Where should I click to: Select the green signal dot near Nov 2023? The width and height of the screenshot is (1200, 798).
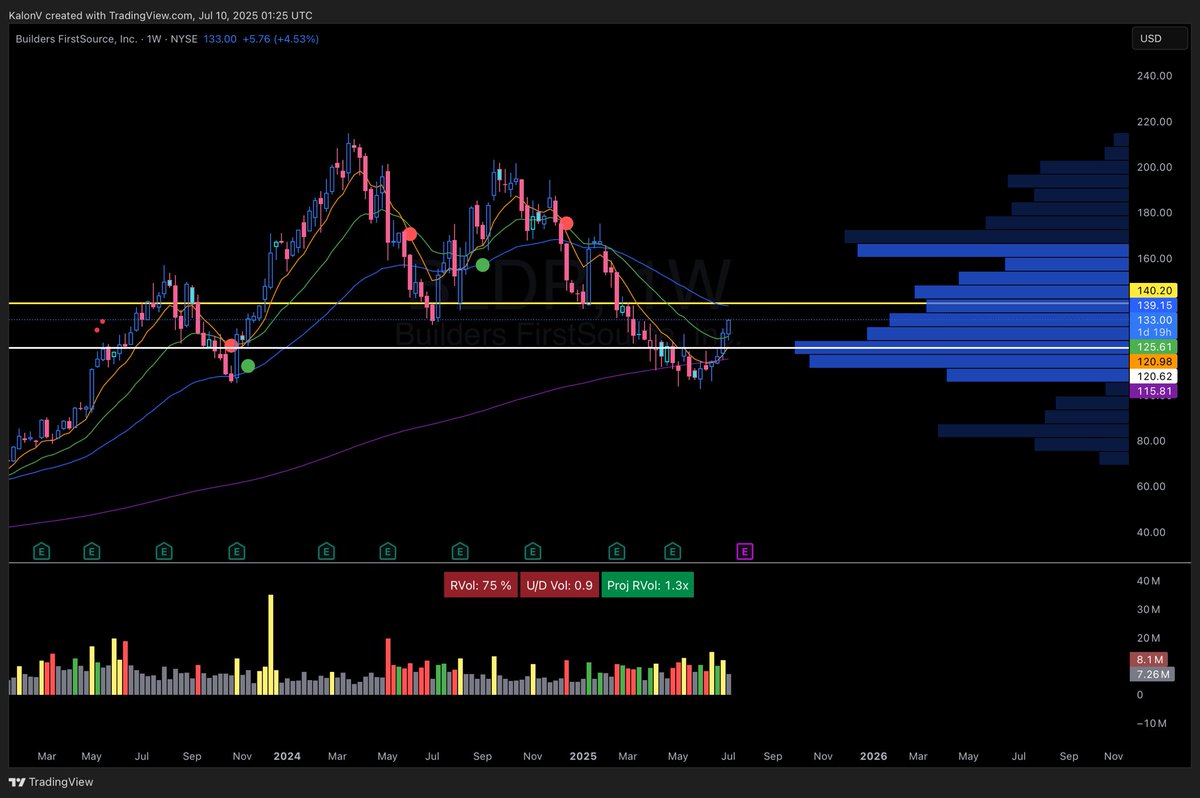pyautogui.click(x=248, y=366)
